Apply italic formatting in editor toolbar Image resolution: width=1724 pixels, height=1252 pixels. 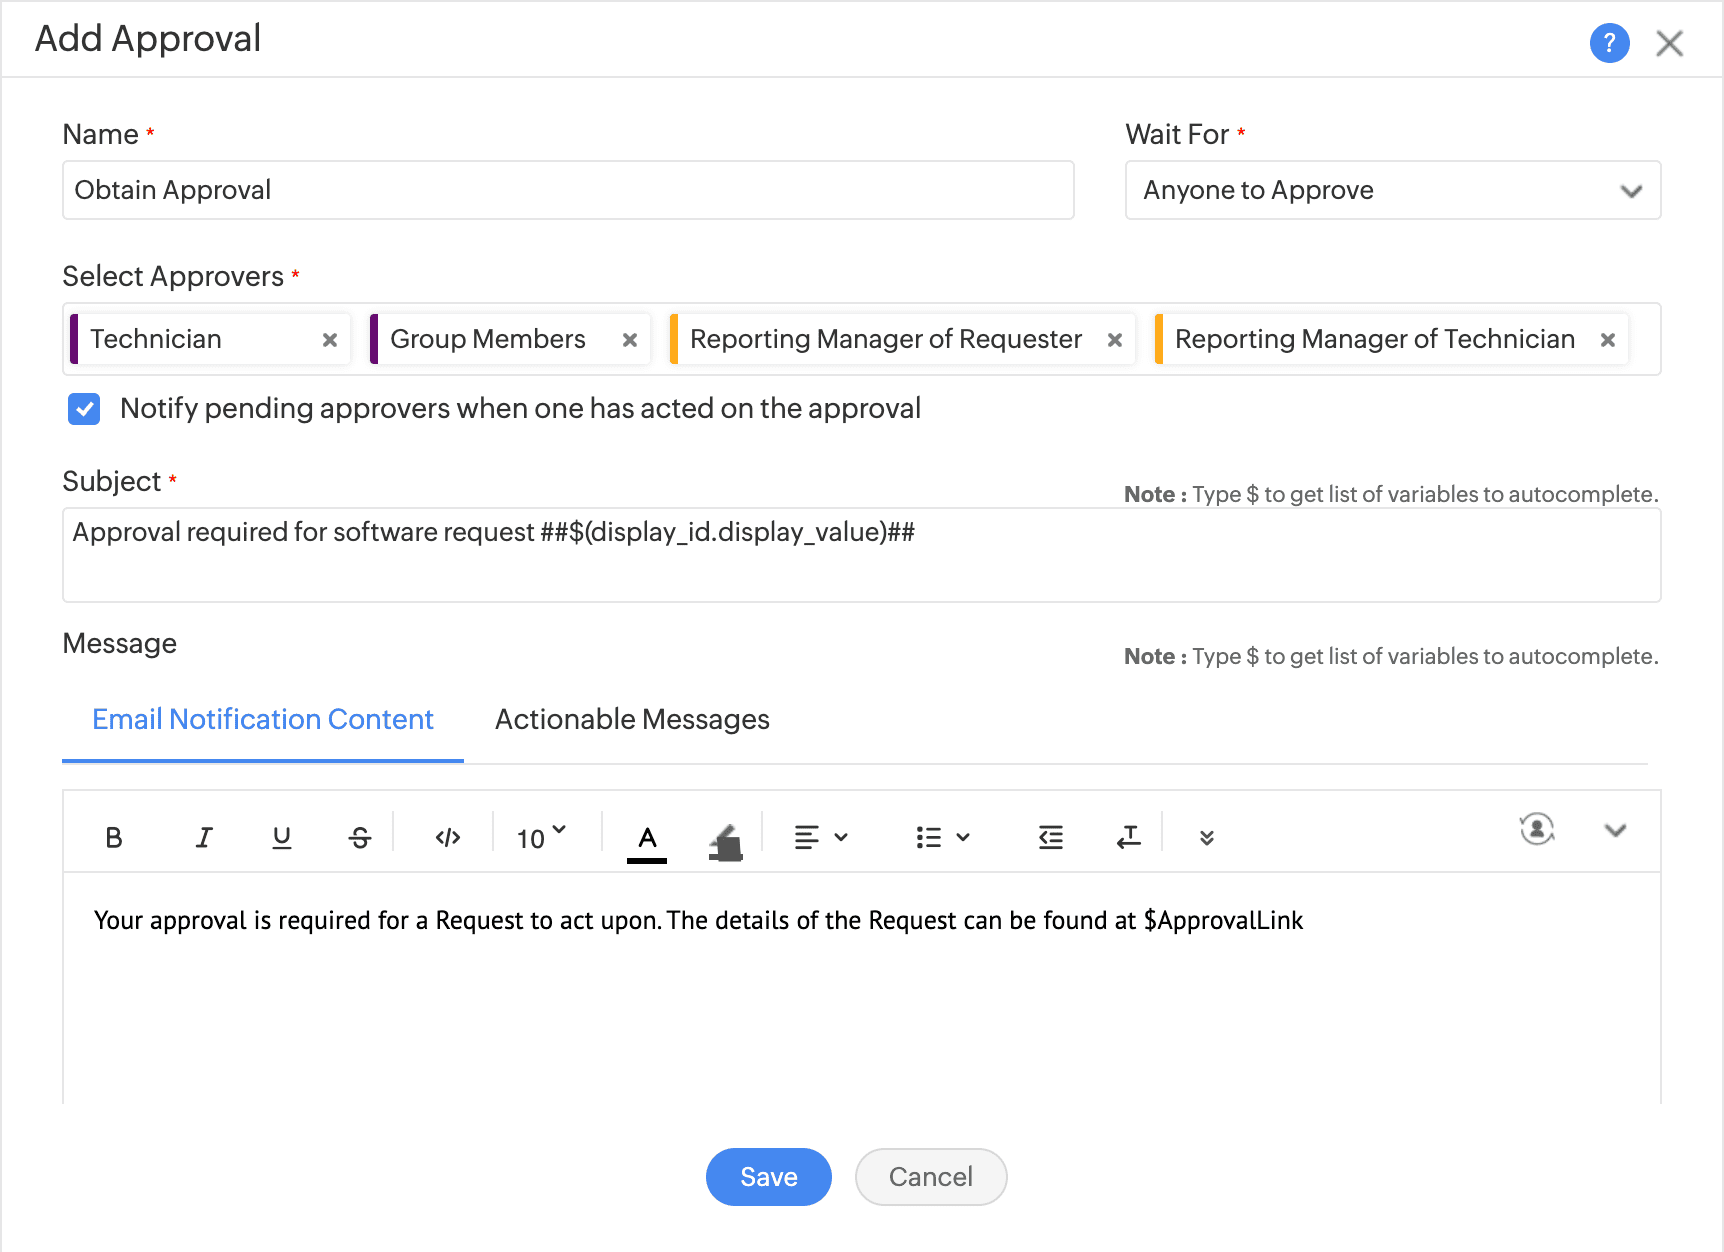204,837
